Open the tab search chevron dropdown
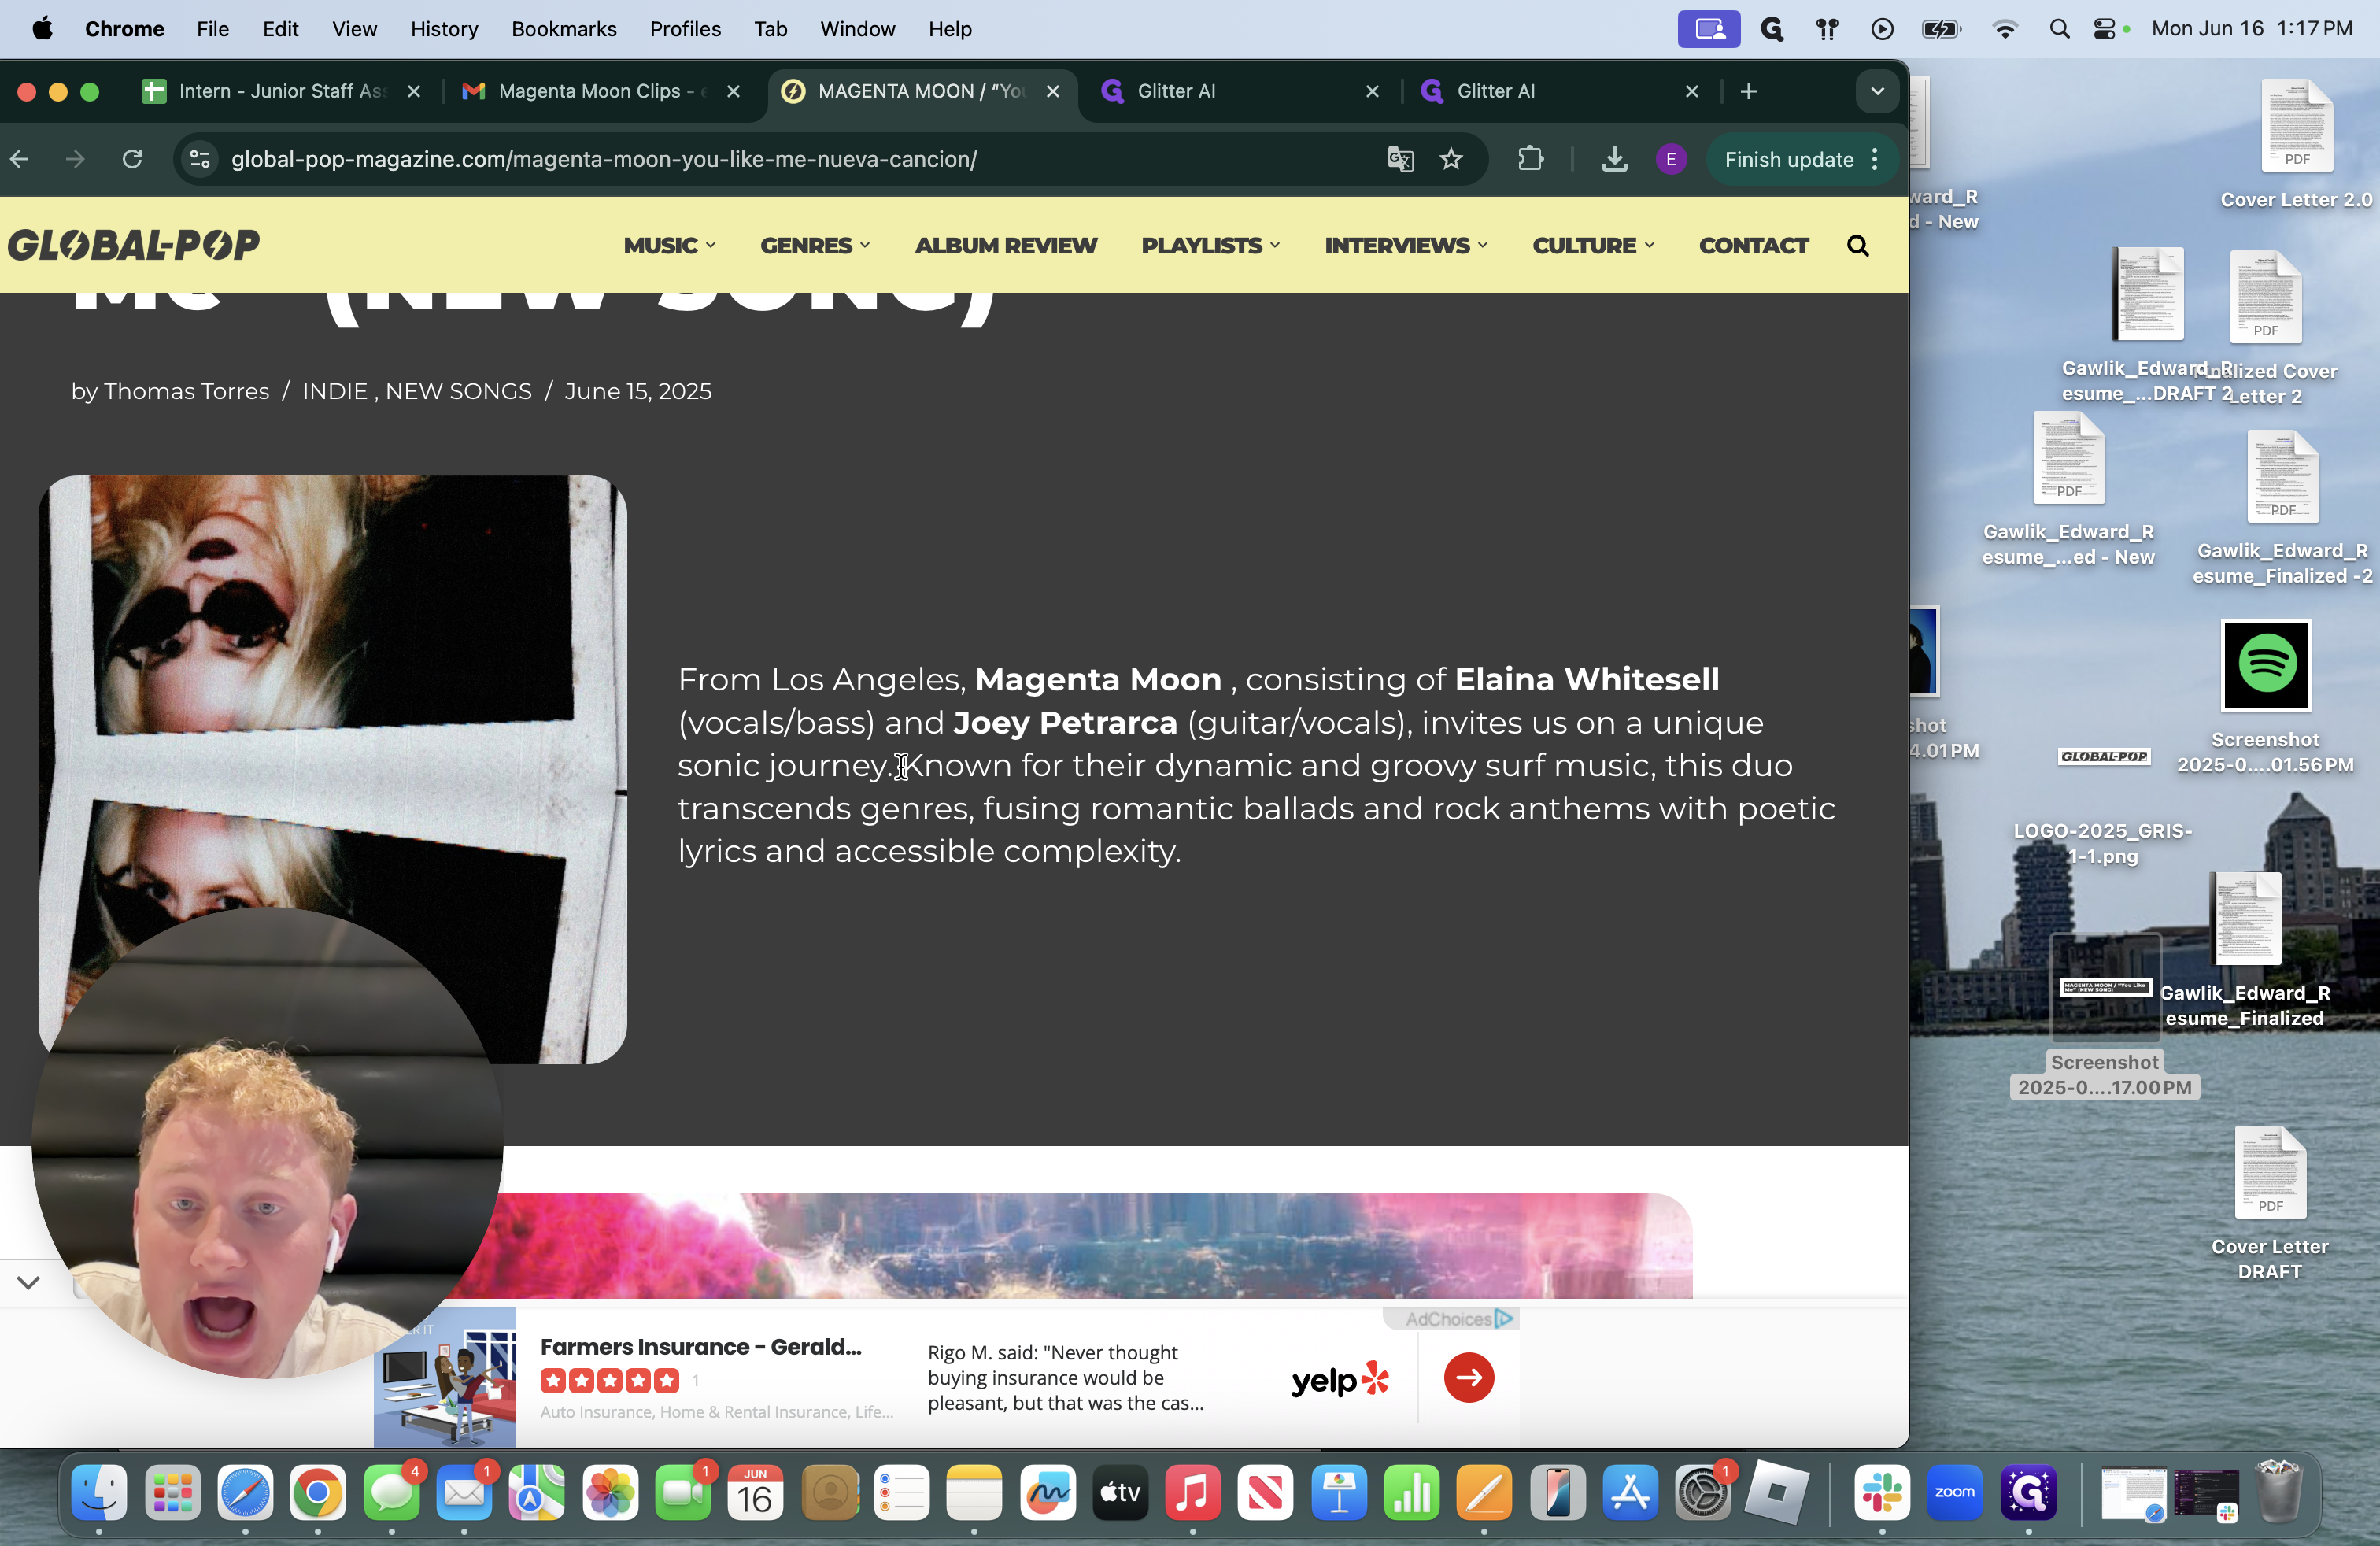This screenshot has height=1546, width=2380. [x=1877, y=91]
